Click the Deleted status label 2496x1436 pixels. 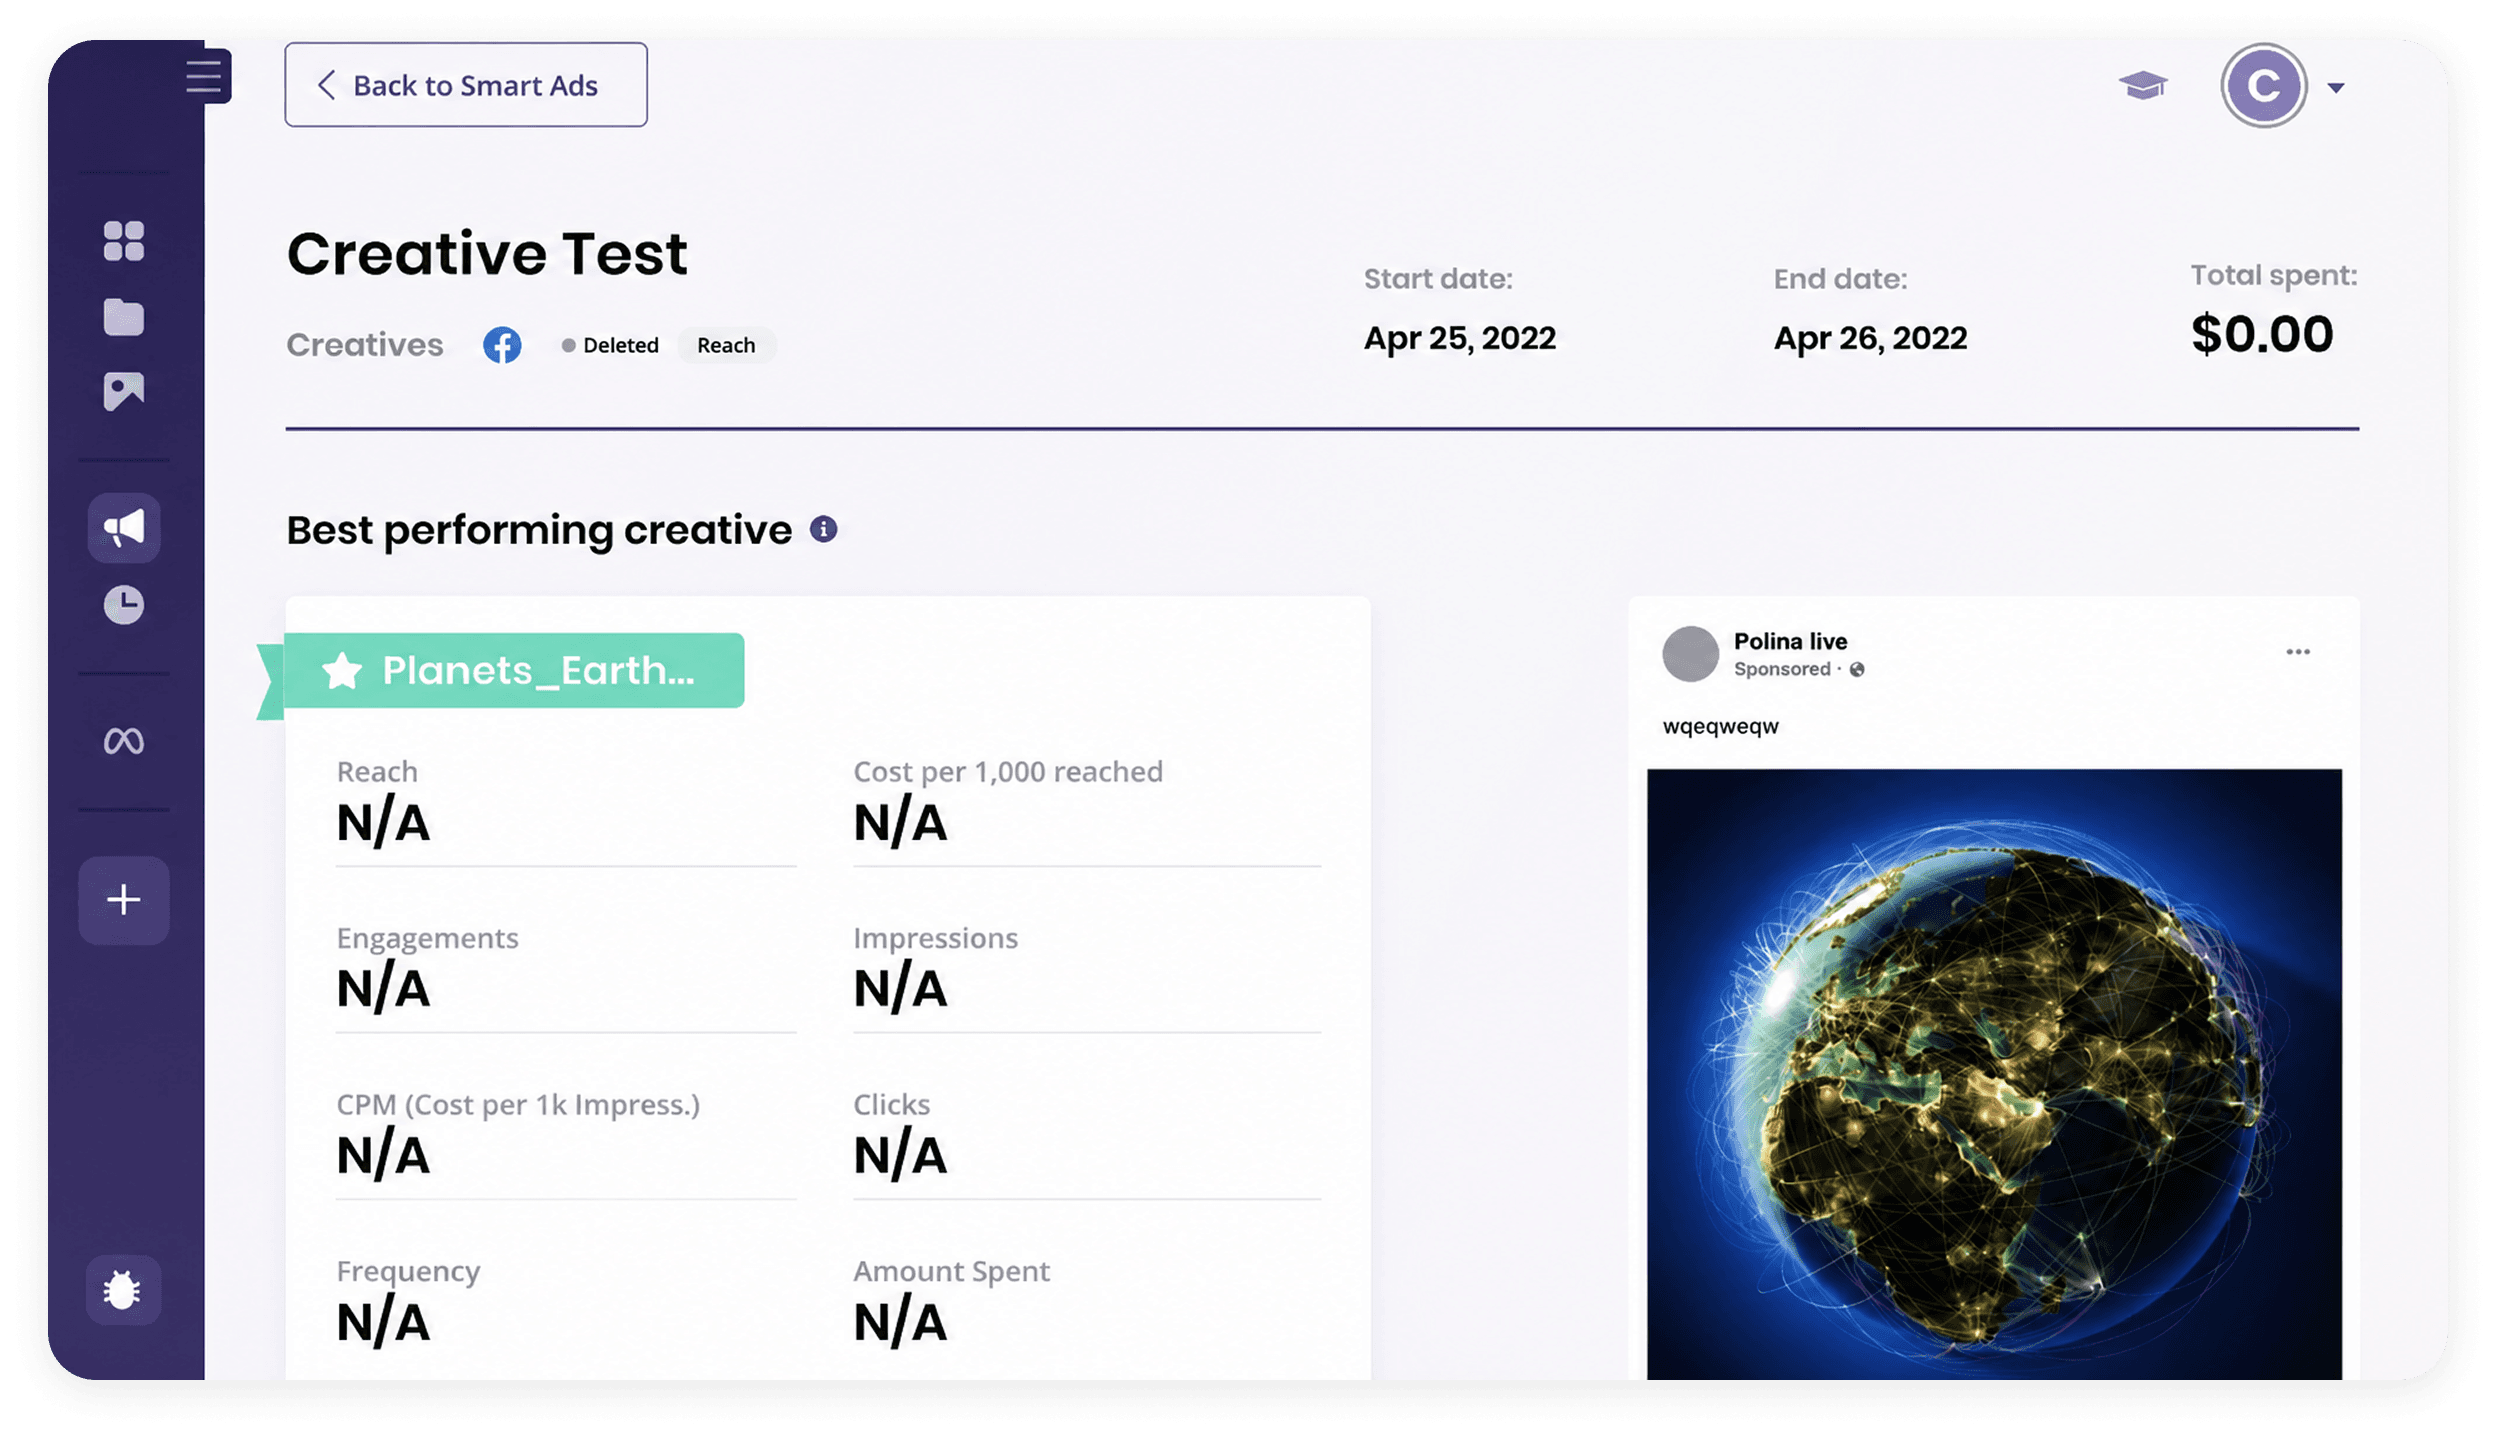[x=610, y=345]
